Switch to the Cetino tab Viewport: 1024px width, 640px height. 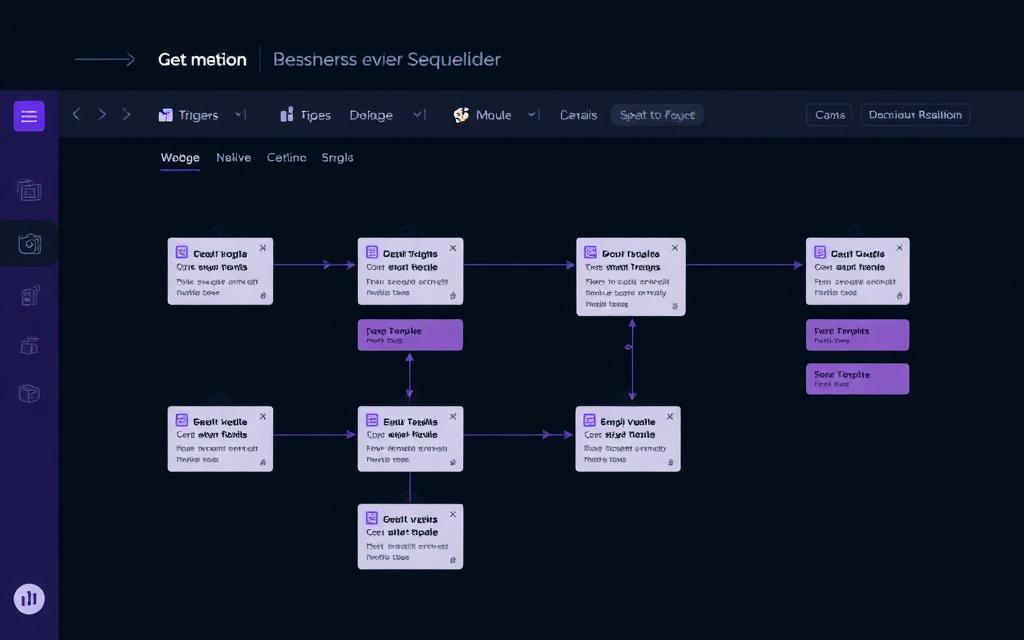[x=286, y=157]
